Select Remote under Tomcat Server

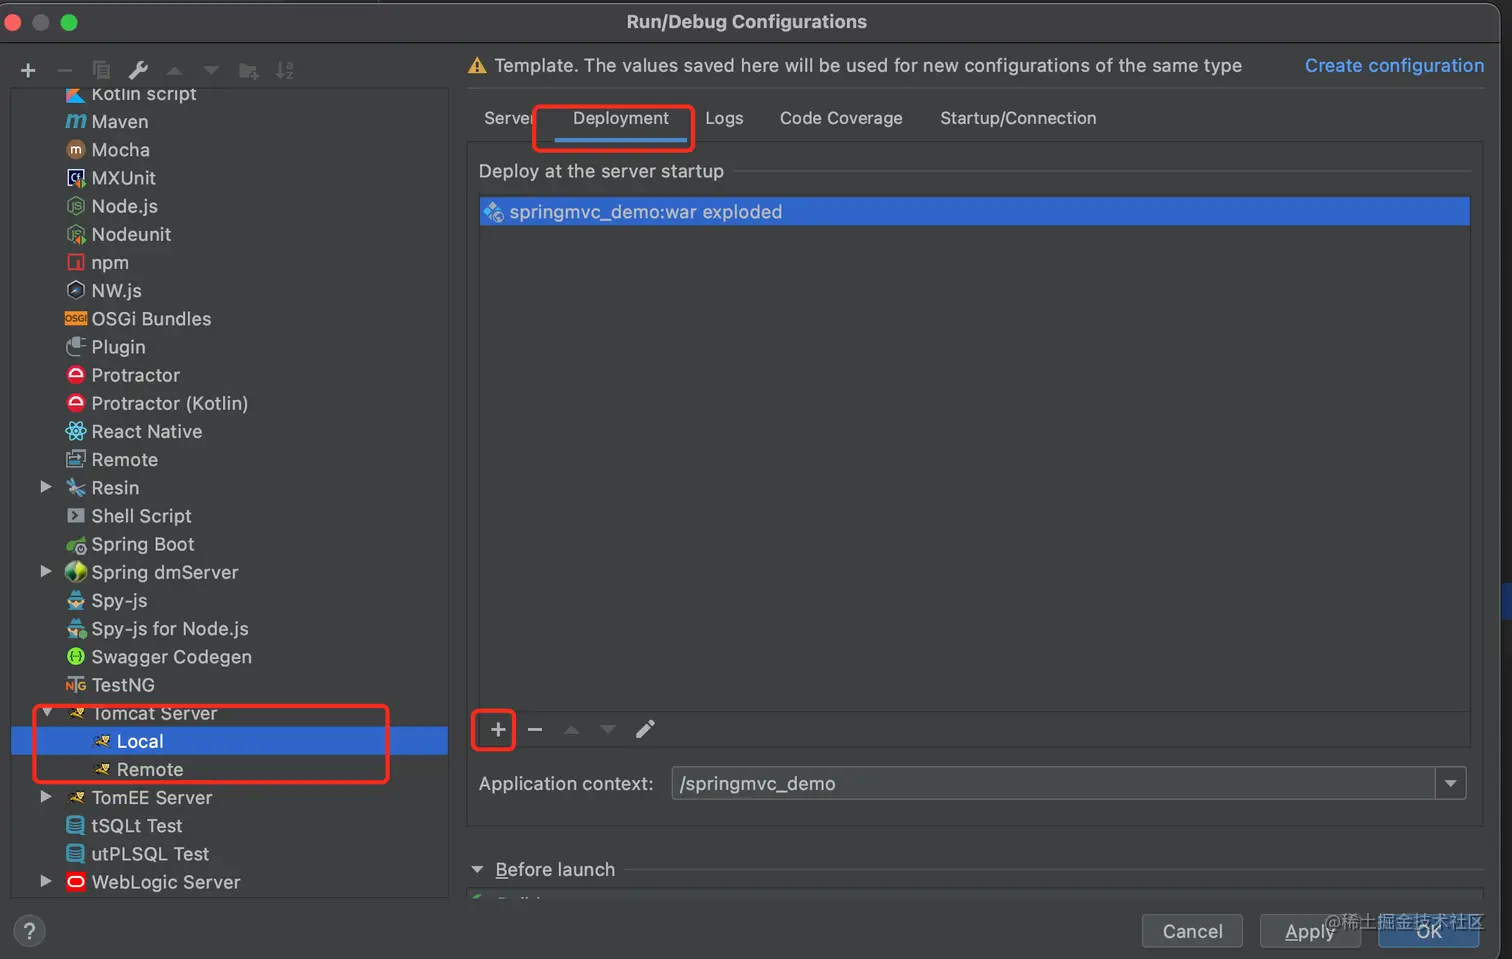[149, 769]
